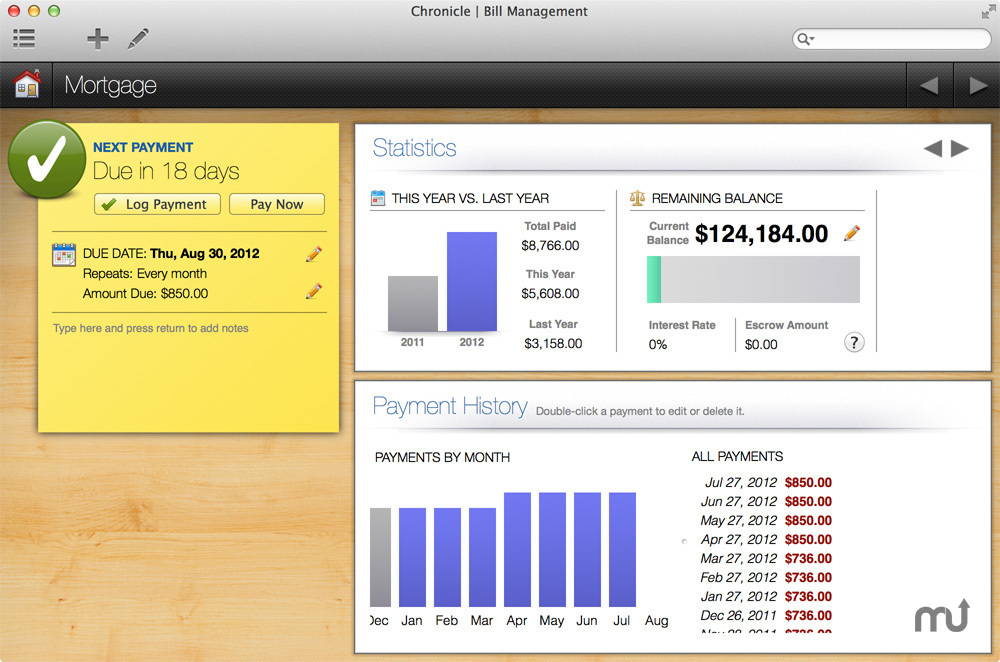Click the Mortgage house icon
This screenshot has height=662, width=1000.
click(x=27, y=86)
